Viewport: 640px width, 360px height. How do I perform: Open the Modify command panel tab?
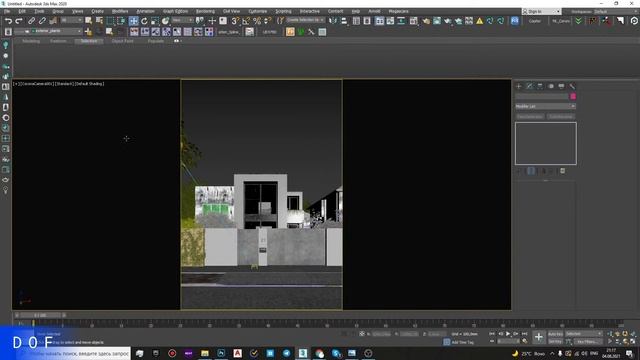[x=529, y=86]
